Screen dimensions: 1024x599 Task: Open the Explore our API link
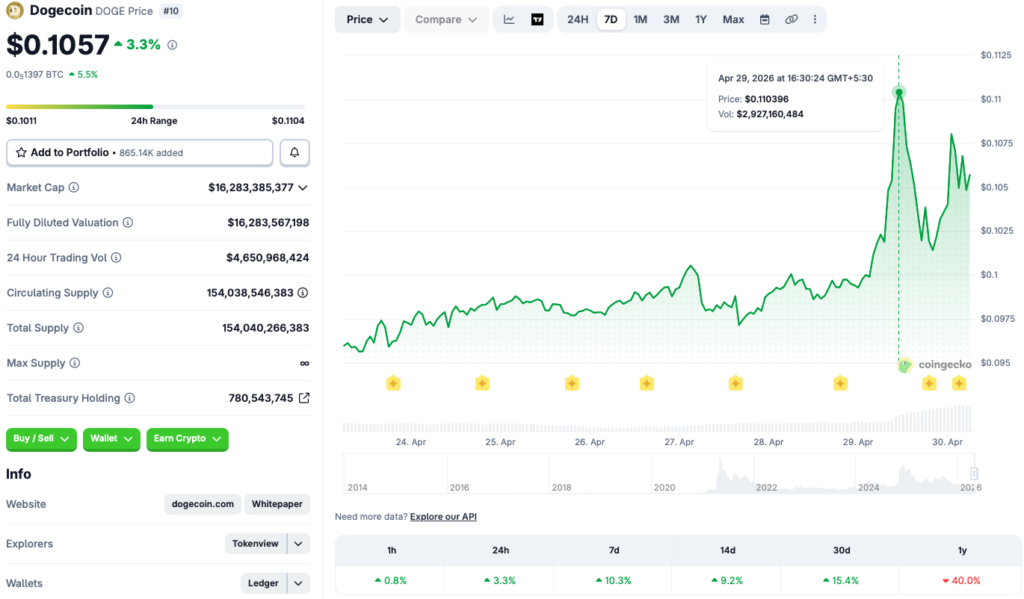coord(443,517)
